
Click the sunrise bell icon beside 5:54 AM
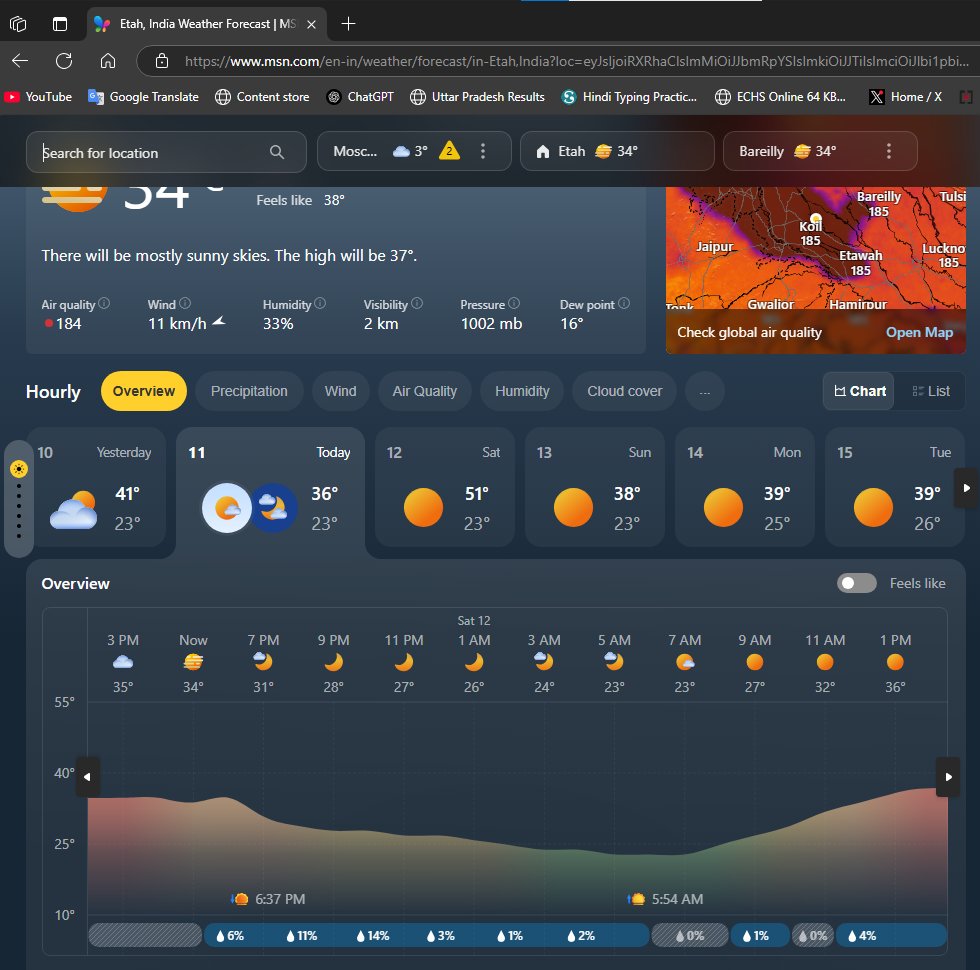pyautogui.click(x=636, y=899)
